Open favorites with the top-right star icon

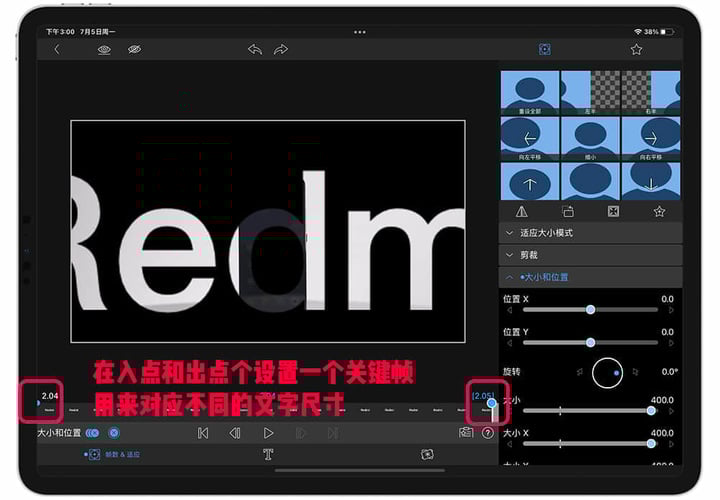tap(636, 50)
